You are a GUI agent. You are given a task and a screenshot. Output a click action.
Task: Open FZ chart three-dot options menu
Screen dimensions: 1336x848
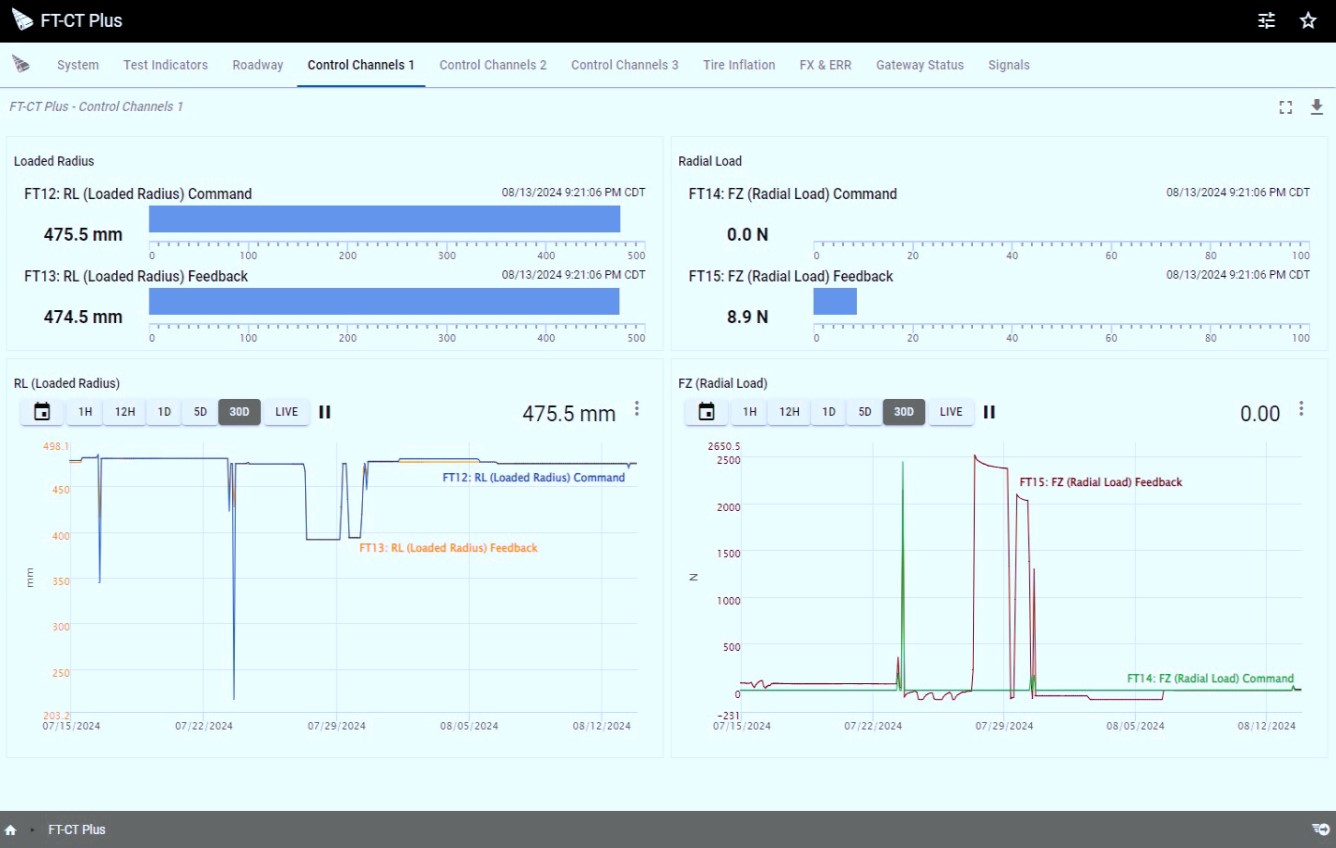pyautogui.click(x=1301, y=409)
